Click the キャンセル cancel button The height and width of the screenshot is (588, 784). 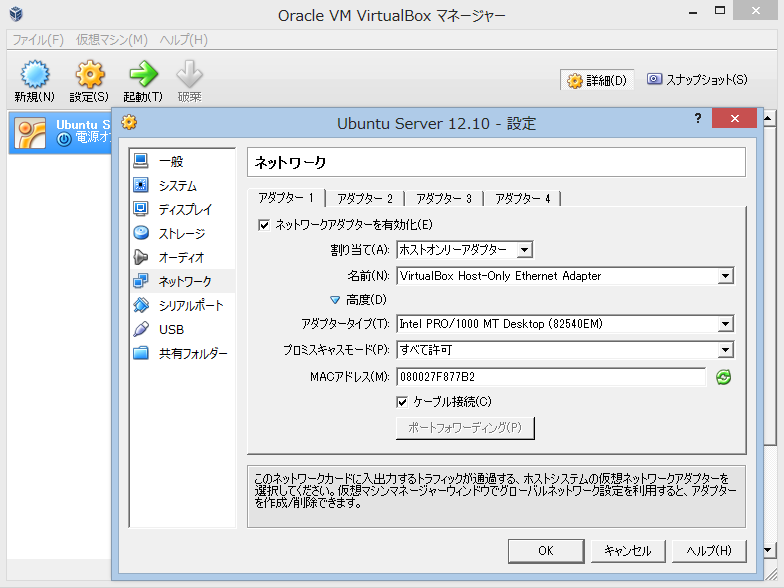click(x=628, y=550)
